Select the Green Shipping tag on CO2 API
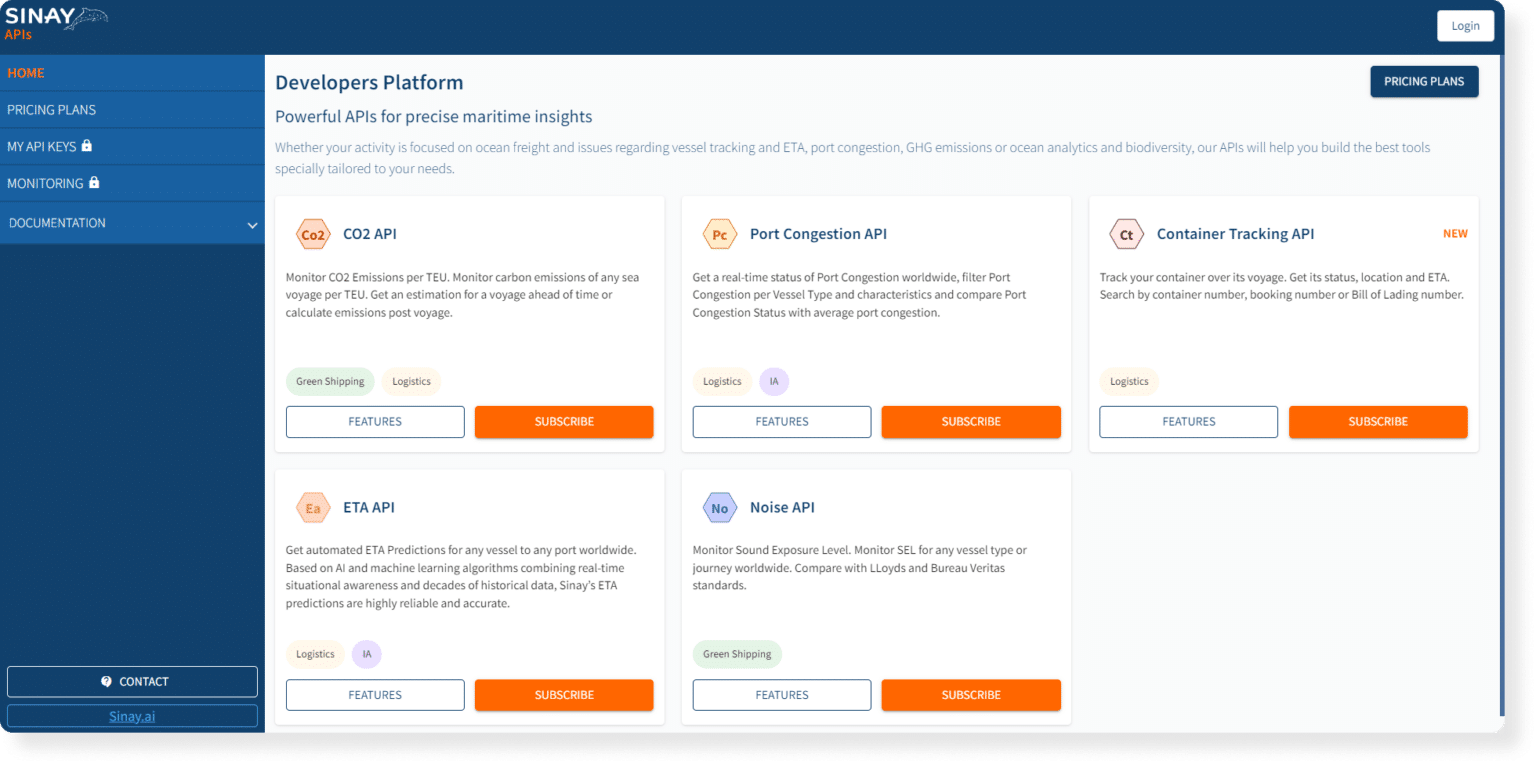1536x764 pixels. pos(330,381)
